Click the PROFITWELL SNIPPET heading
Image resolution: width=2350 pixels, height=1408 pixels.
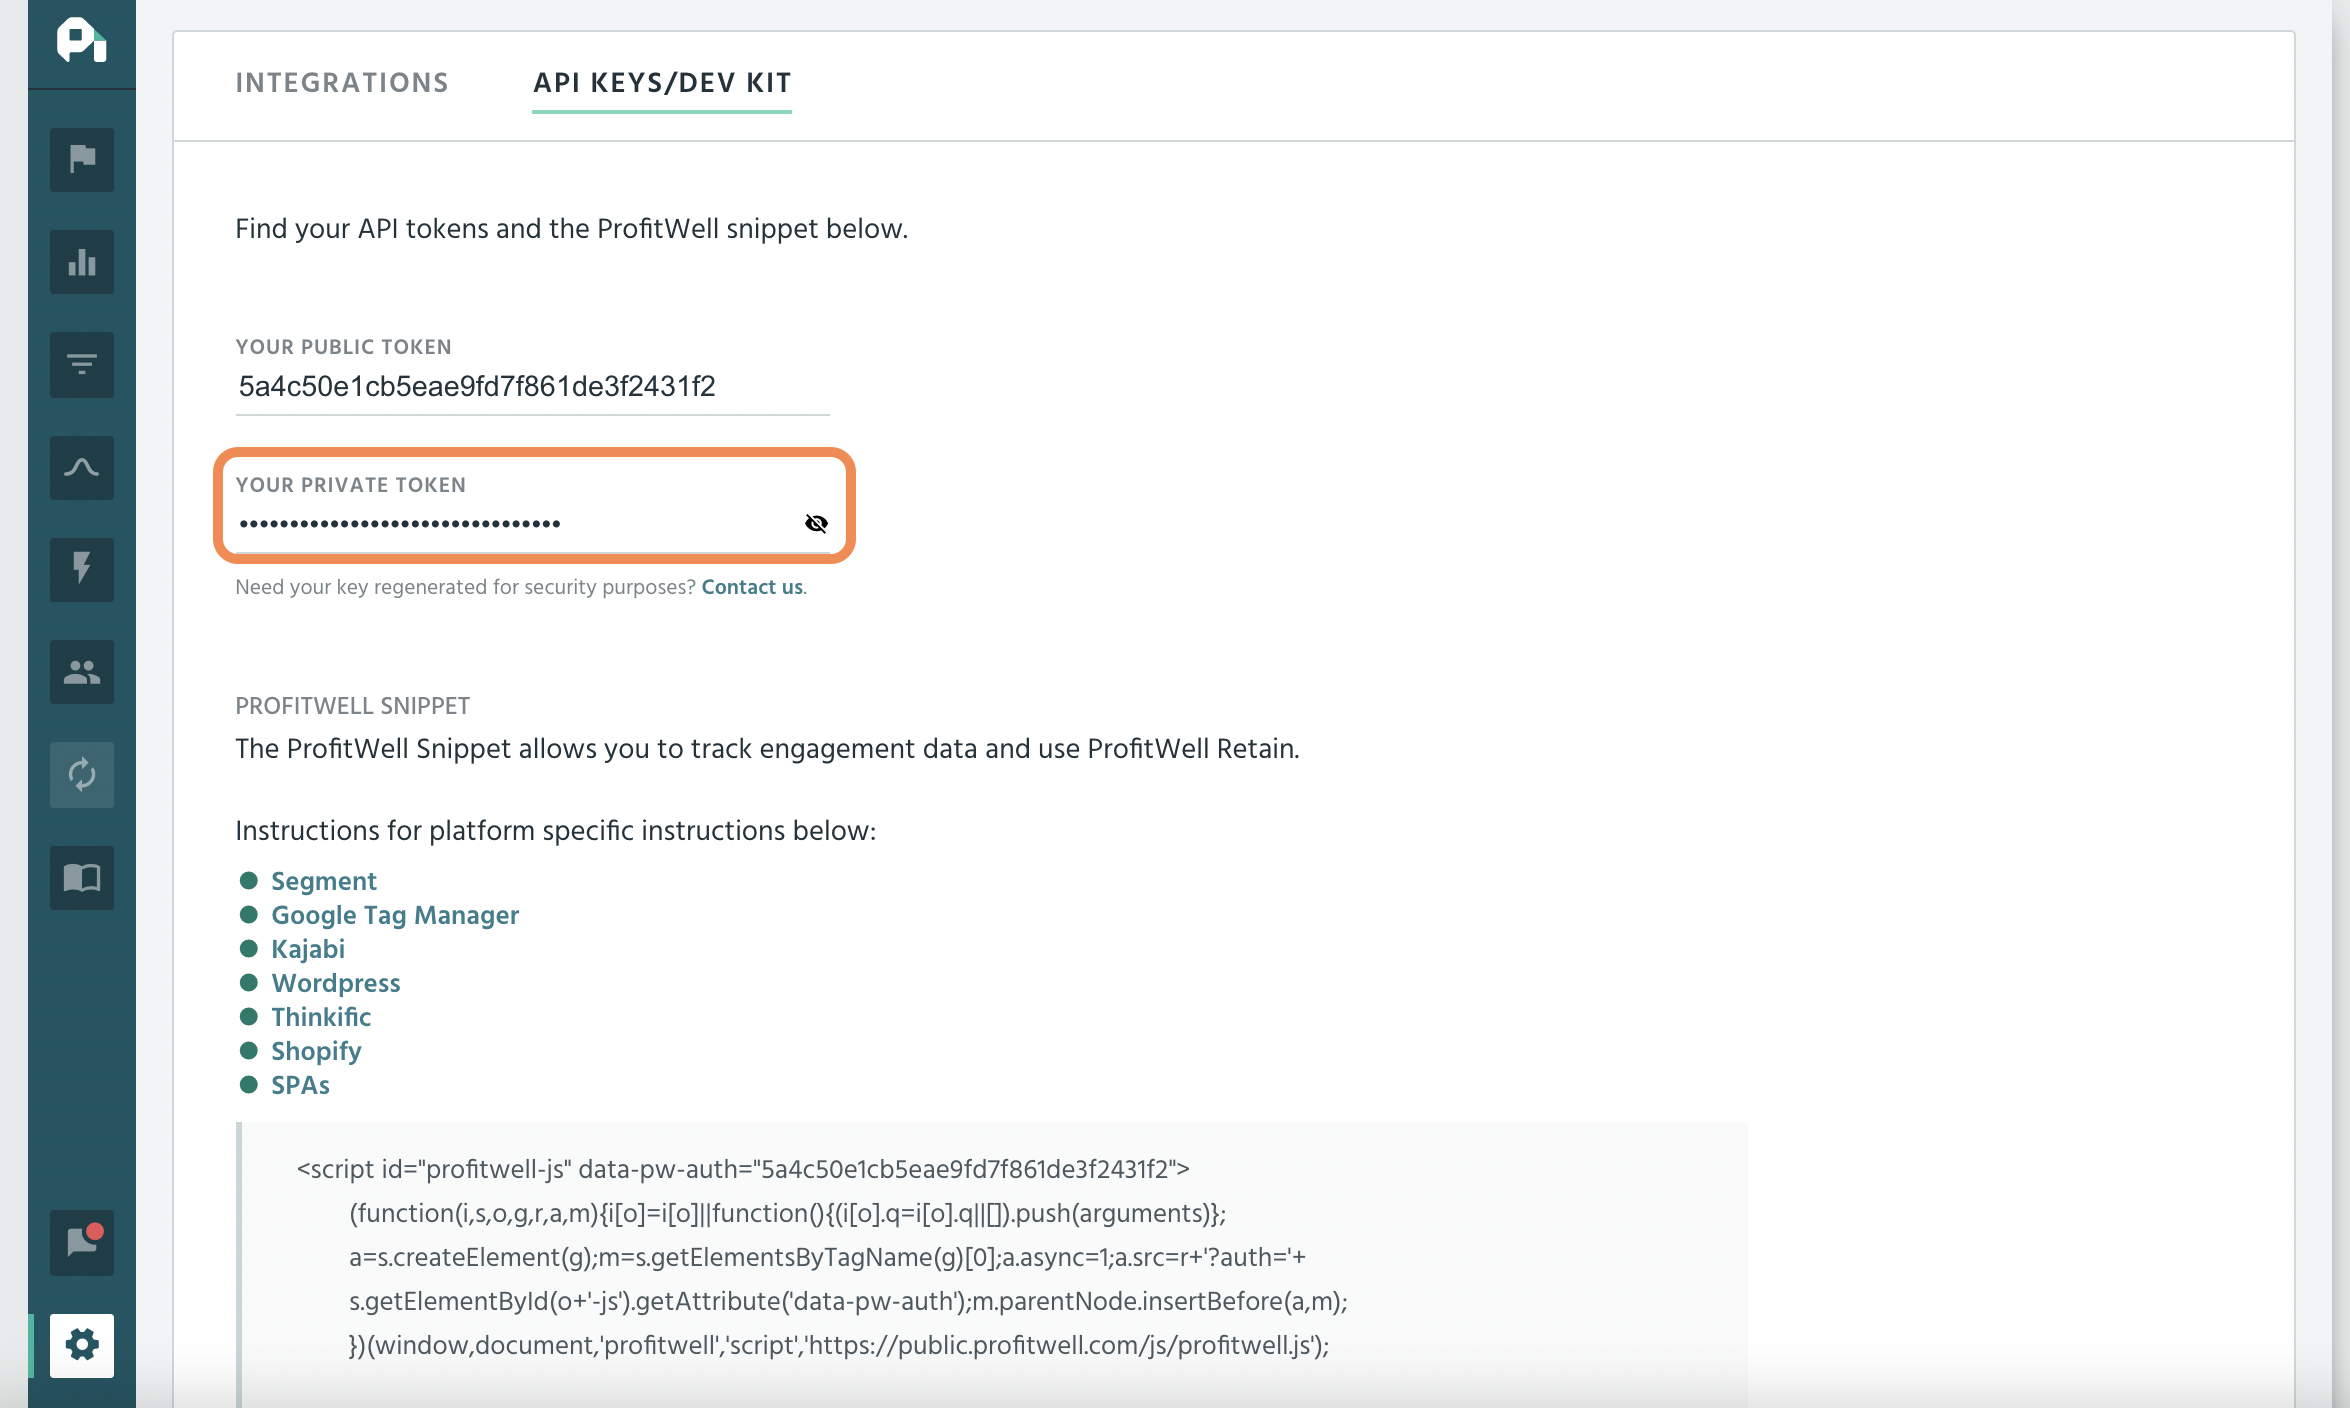tap(352, 706)
